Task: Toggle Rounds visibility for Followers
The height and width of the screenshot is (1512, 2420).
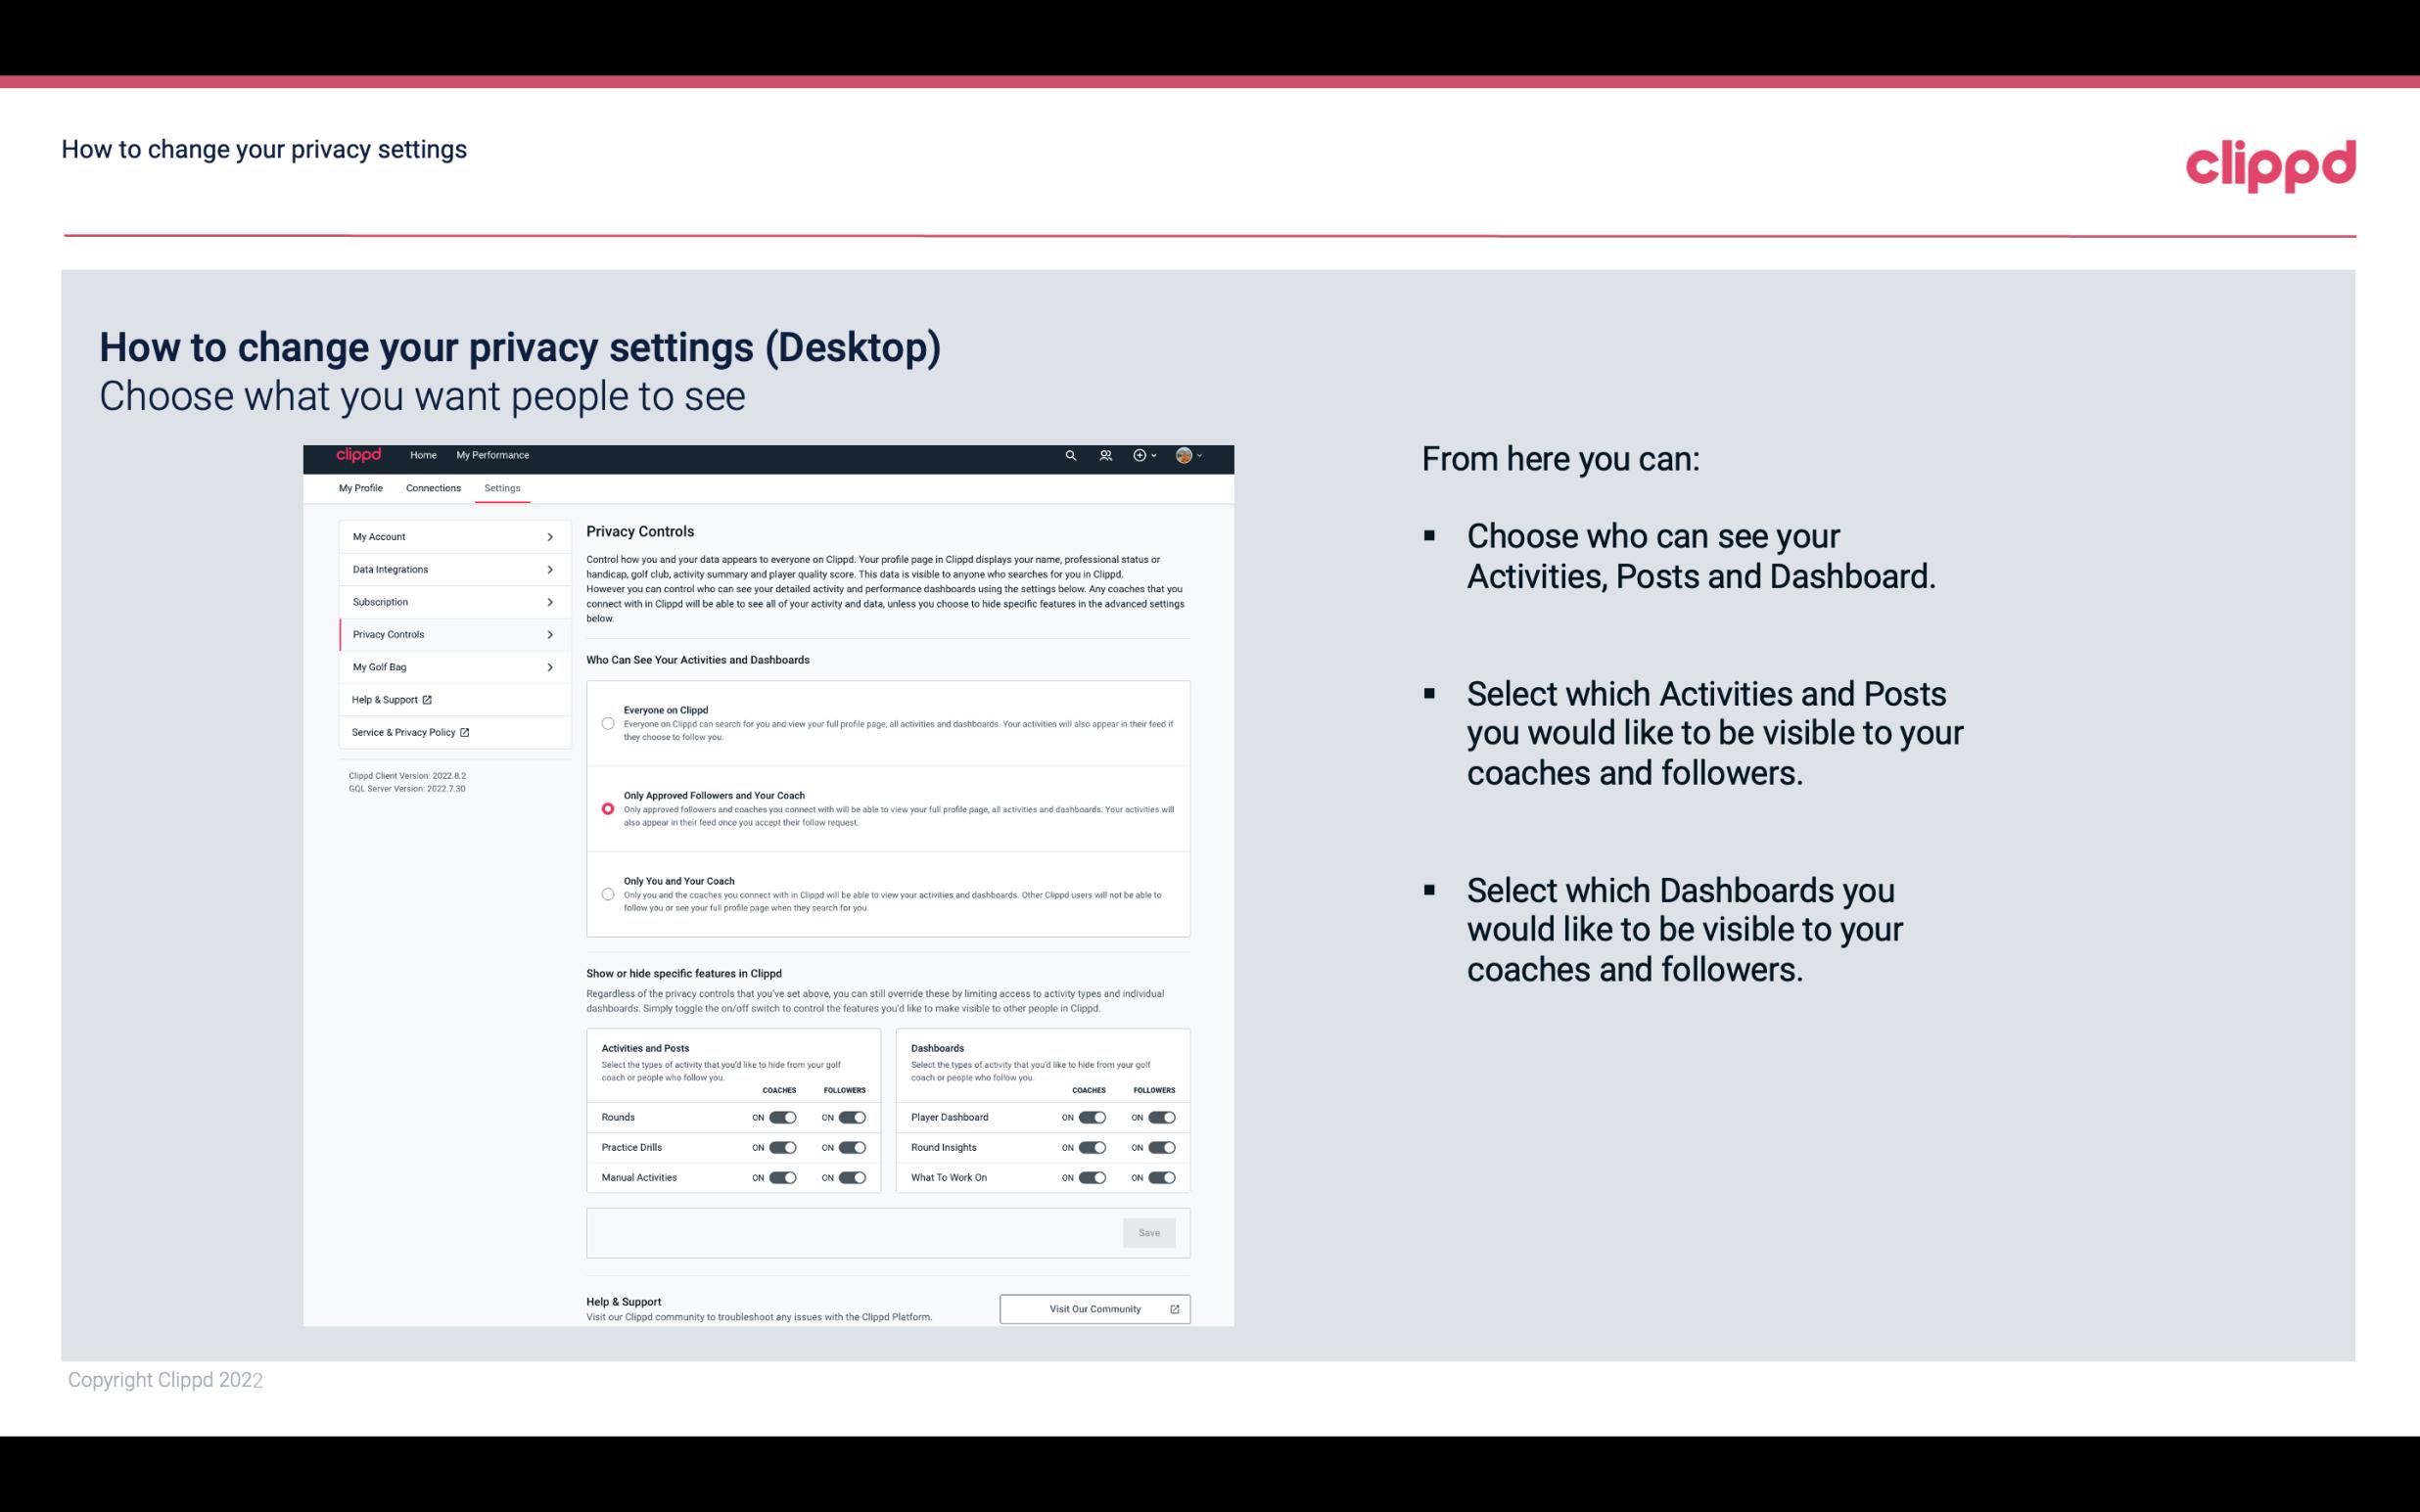Action: pos(852,1117)
